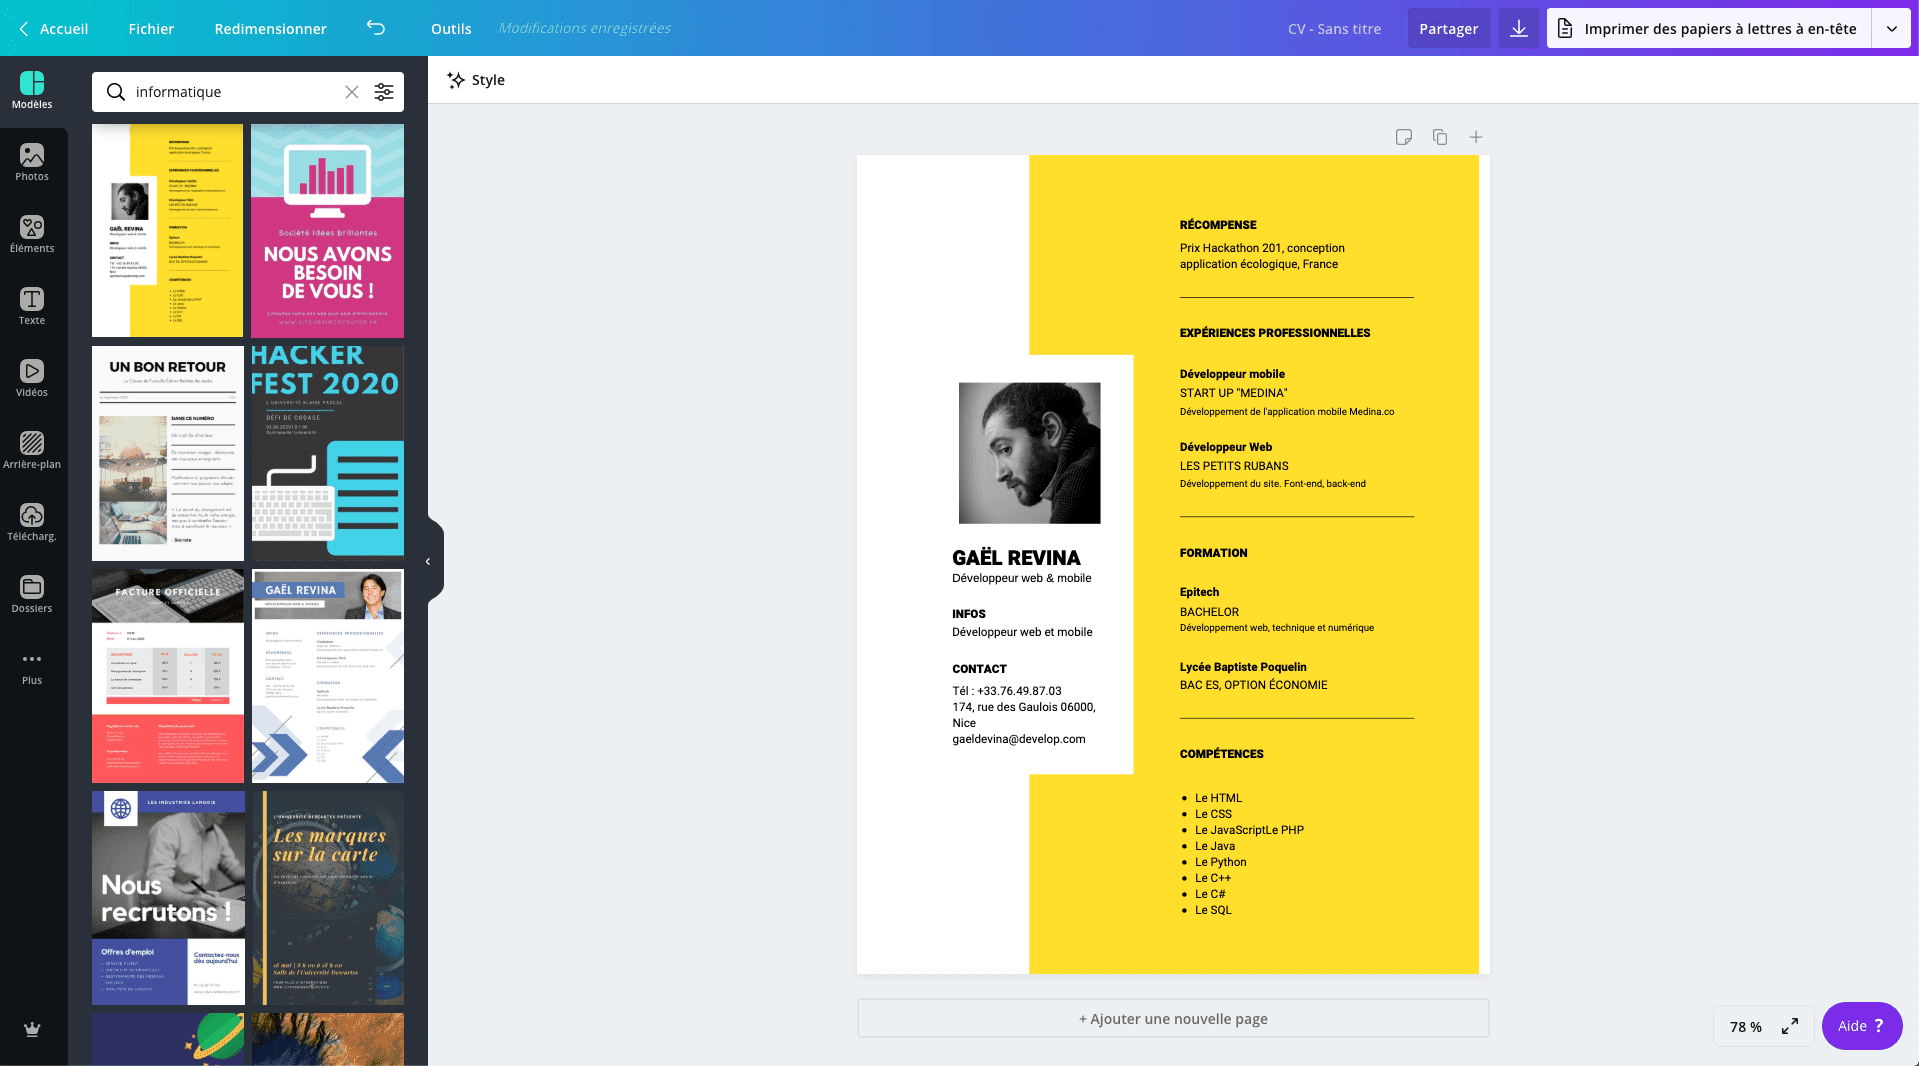The height and width of the screenshot is (1066, 1919).
Task: Open the Photos panel
Action: click(32, 162)
